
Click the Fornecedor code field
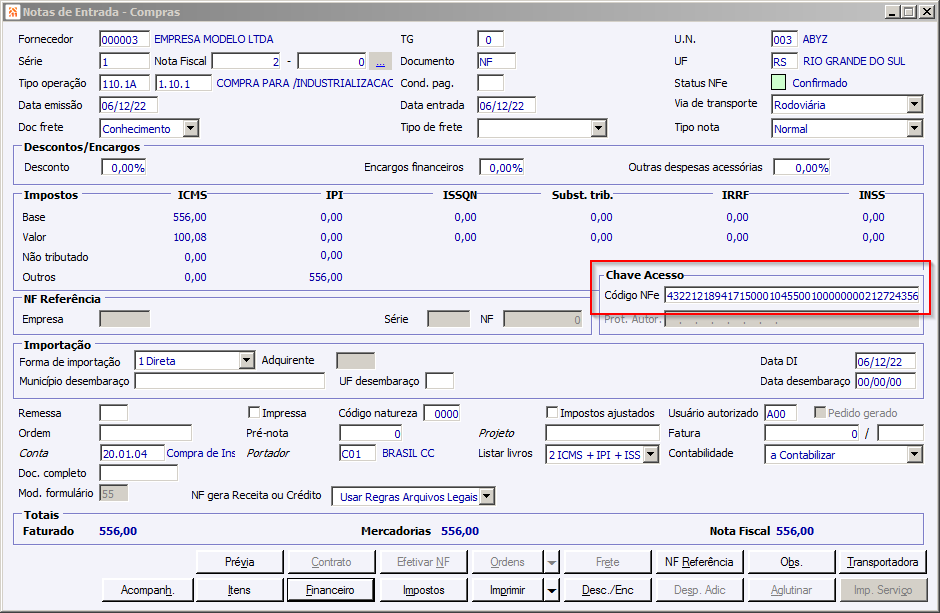124,40
